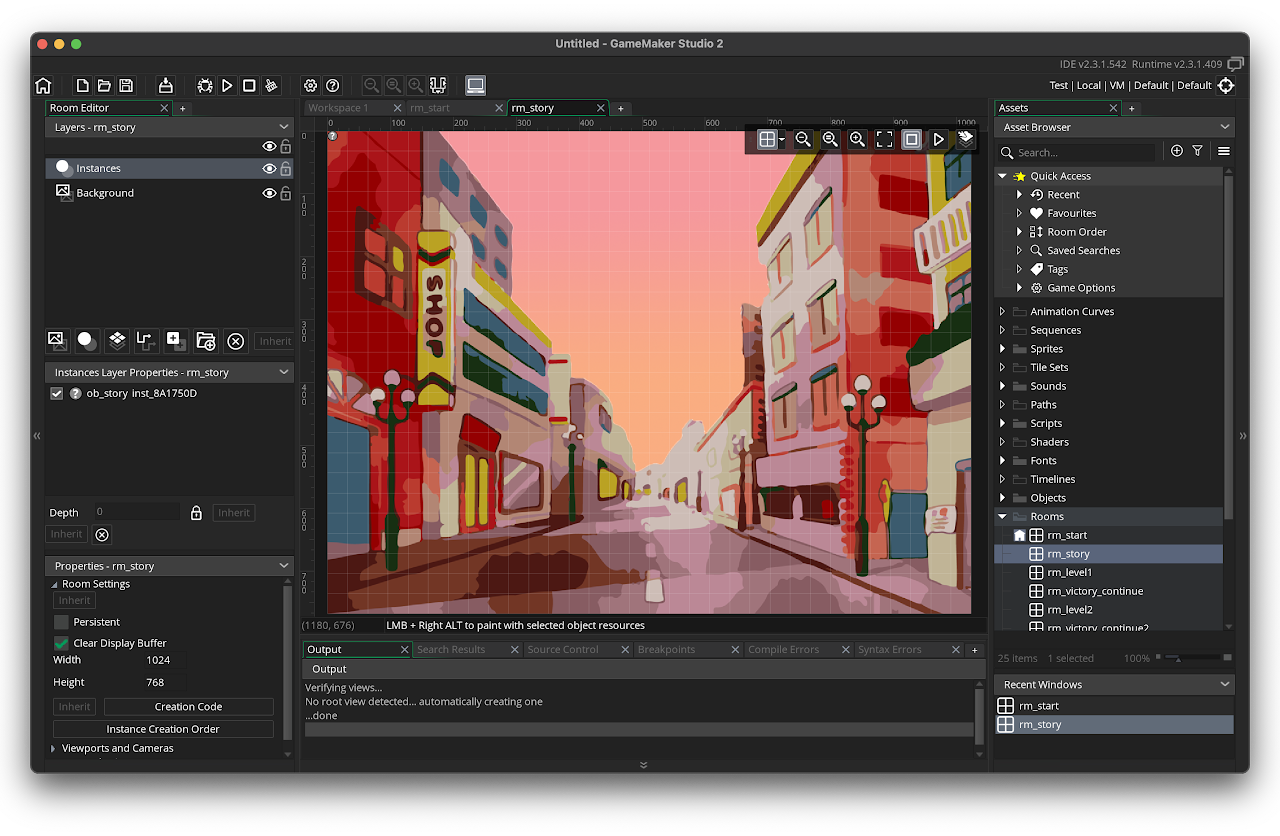The height and width of the screenshot is (836, 1280).
Task: Toggle the room grid icon
Action: [767, 140]
